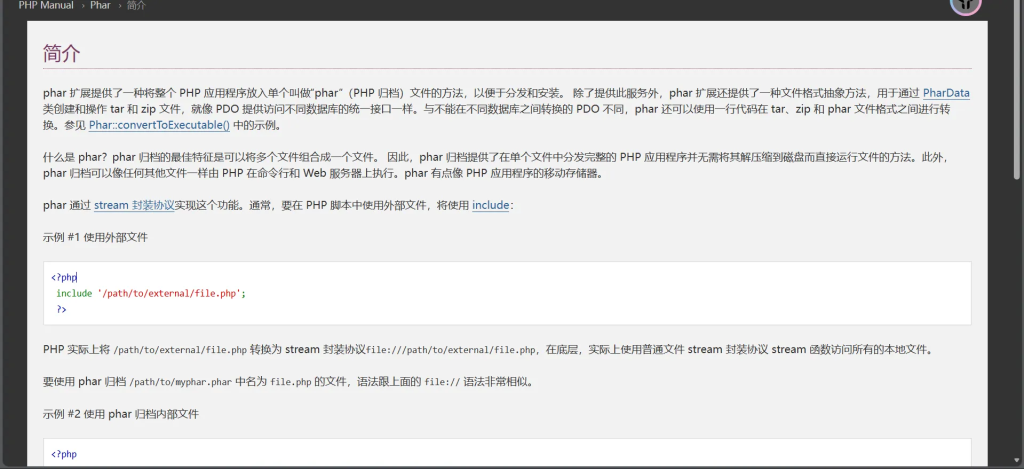Screen dimensions: 1024x469
Task: Open the Phar breadcrumb item
Action: pos(100,5)
